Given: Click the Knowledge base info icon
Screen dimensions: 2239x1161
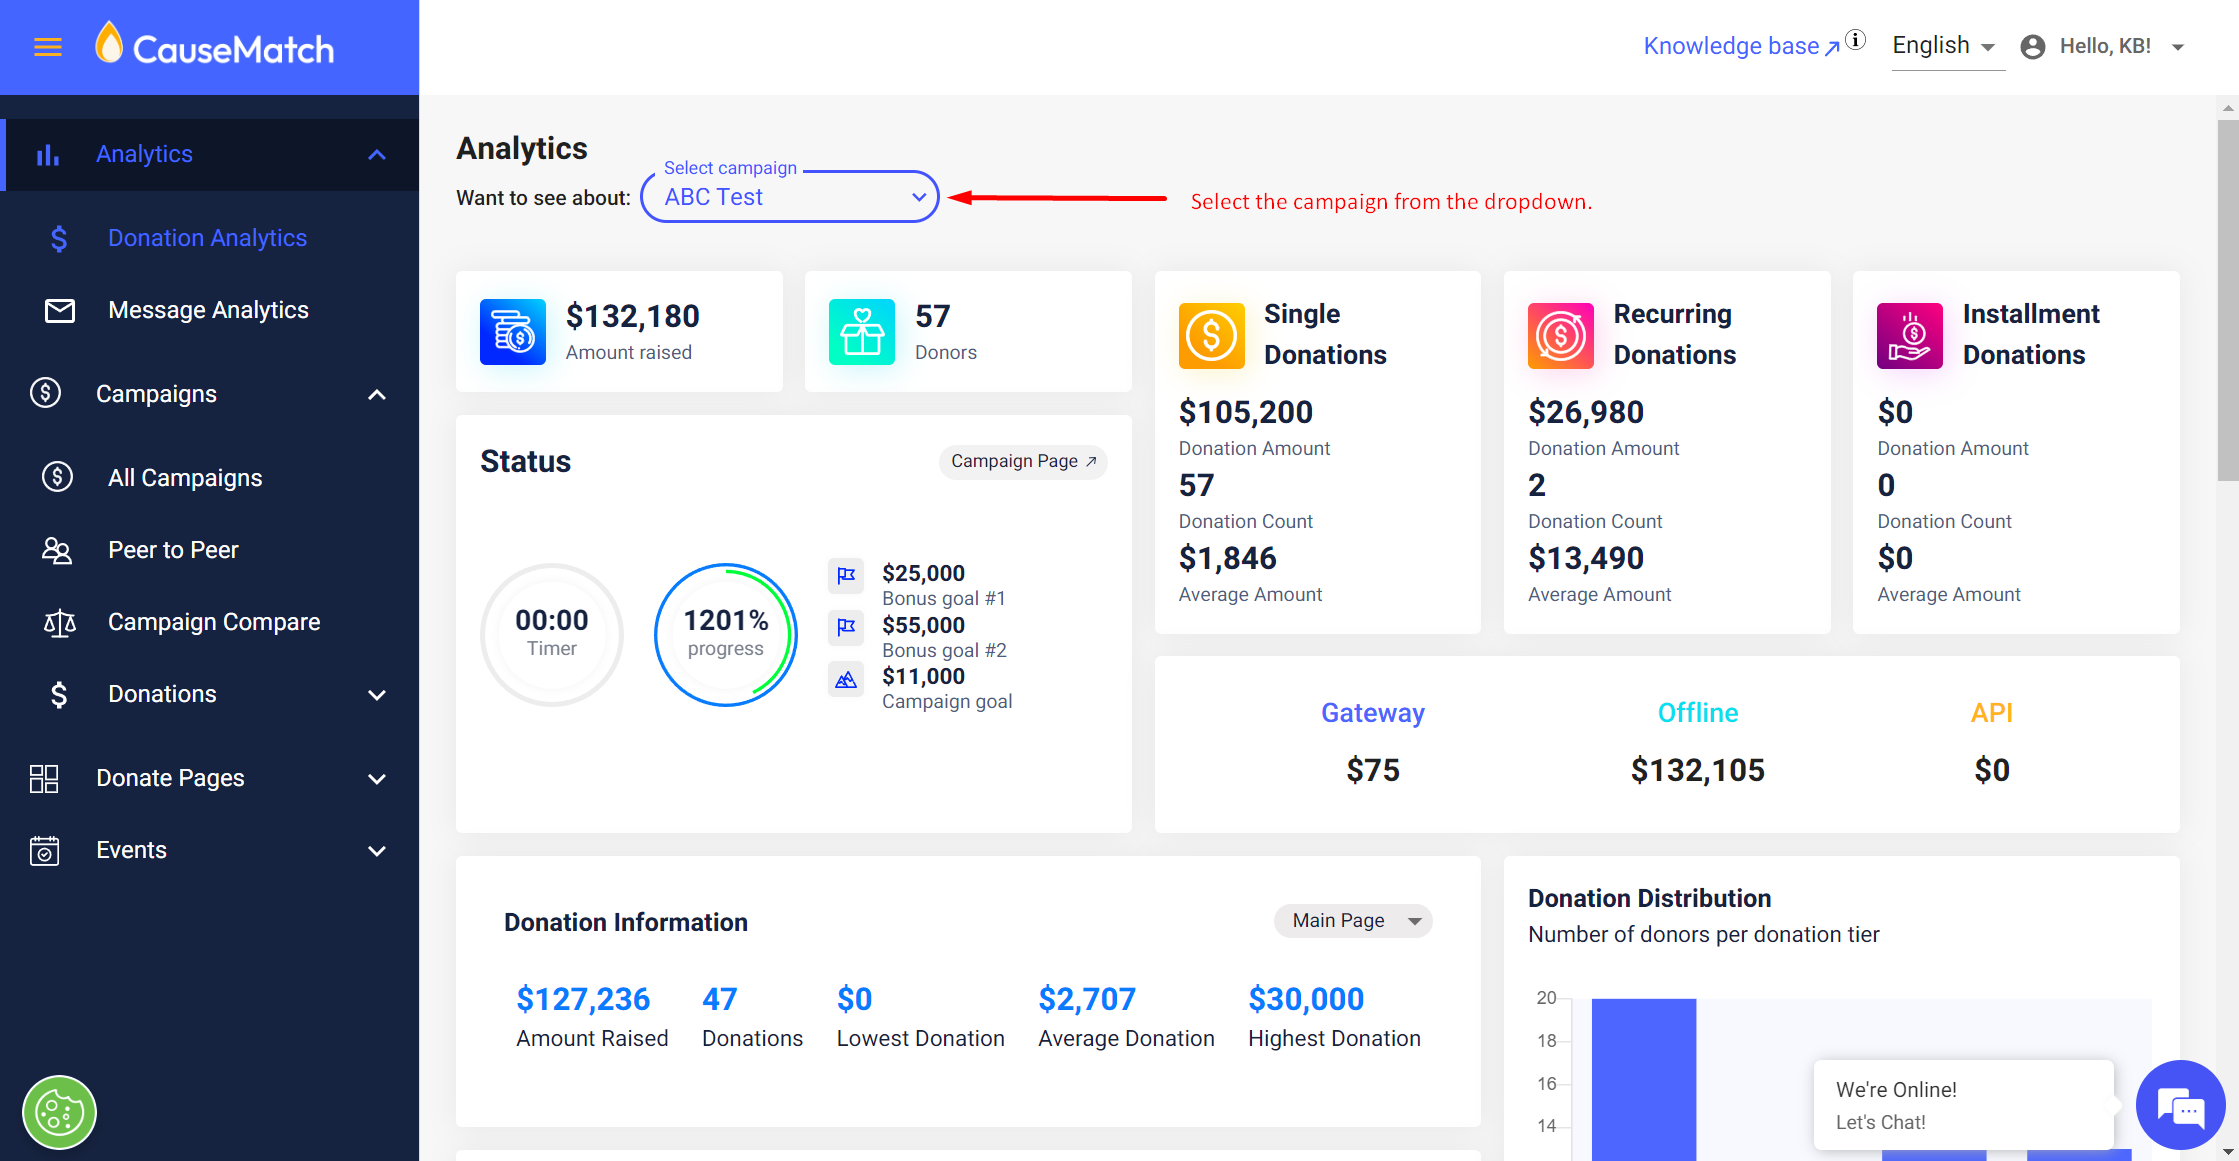Looking at the screenshot, I should point(1856,40).
